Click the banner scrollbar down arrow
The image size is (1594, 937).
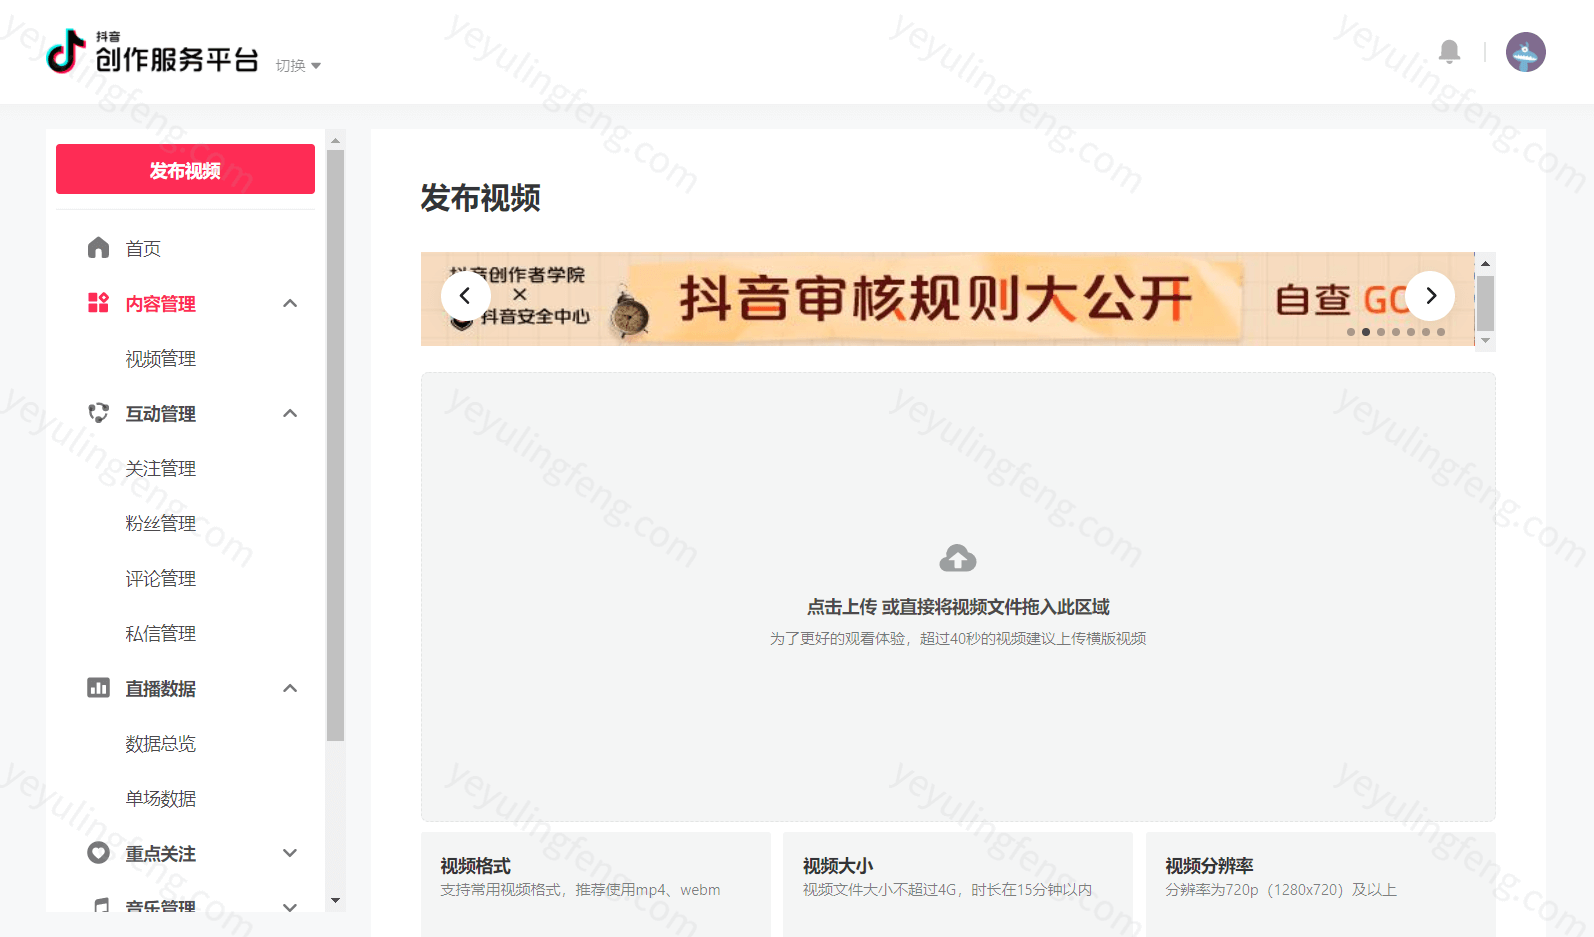coord(1486,340)
